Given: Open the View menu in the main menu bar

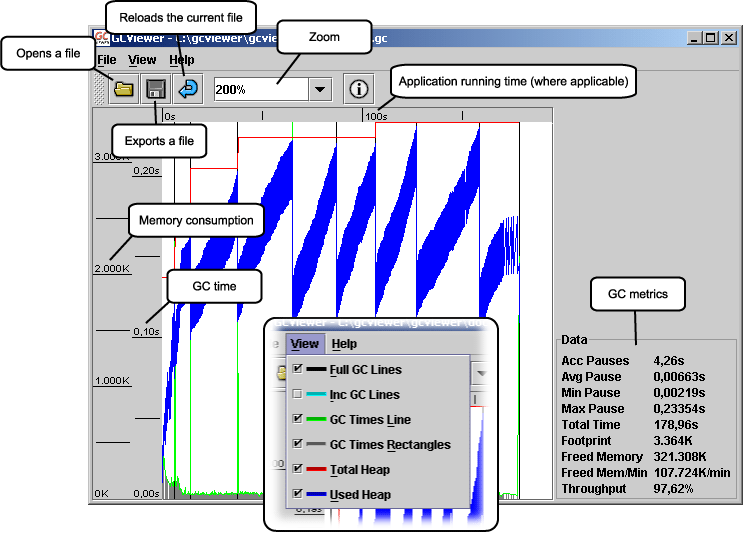Looking at the screenshot, I should tap(142, 60).
